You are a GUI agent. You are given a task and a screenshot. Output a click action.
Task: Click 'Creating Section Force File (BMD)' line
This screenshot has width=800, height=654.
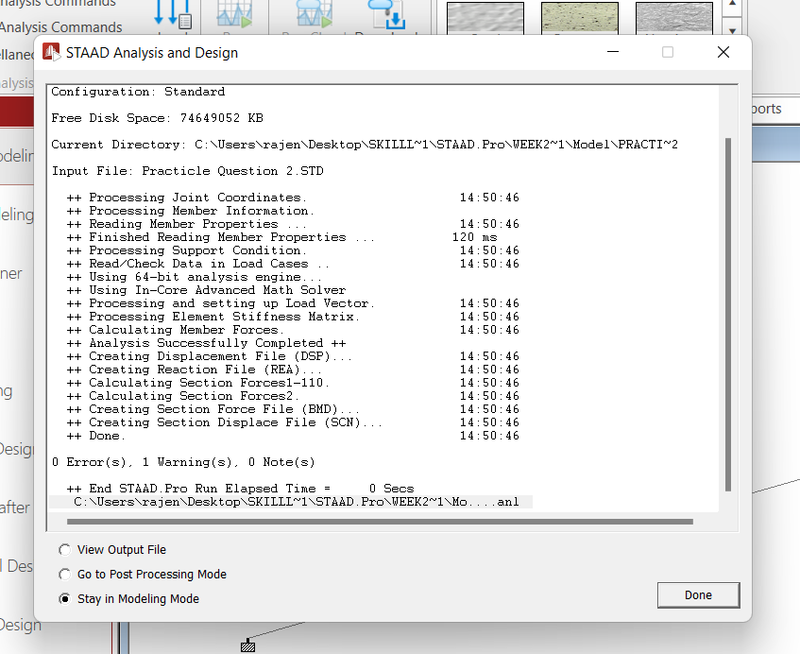[x=293, y=409]
